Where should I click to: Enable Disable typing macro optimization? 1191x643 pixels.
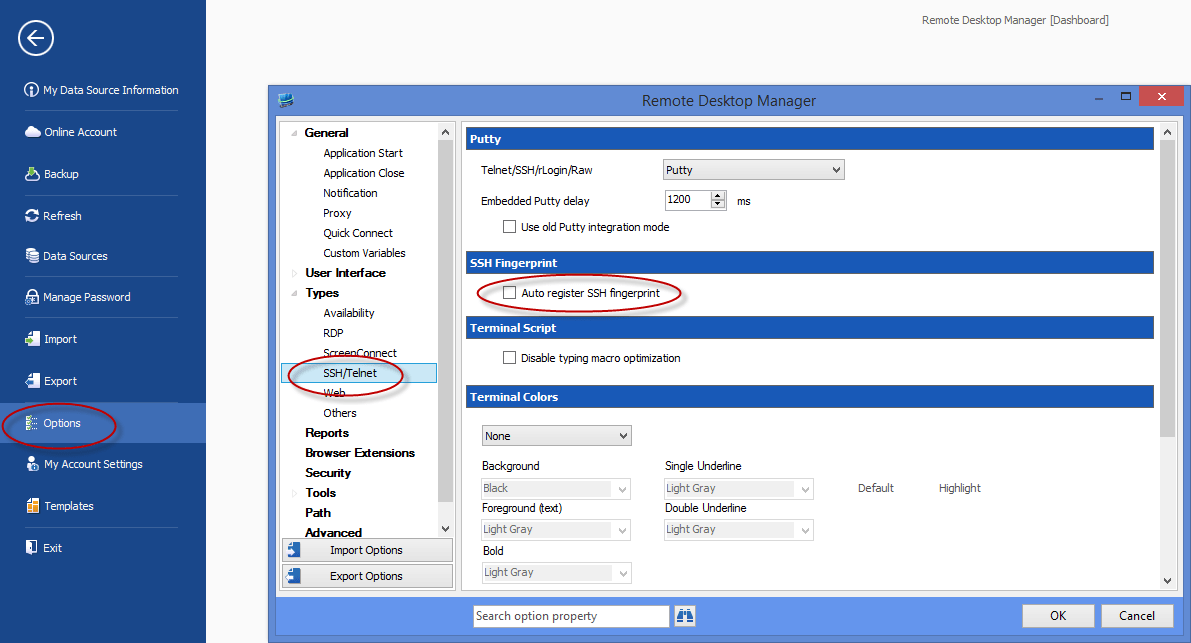point(509,357)
